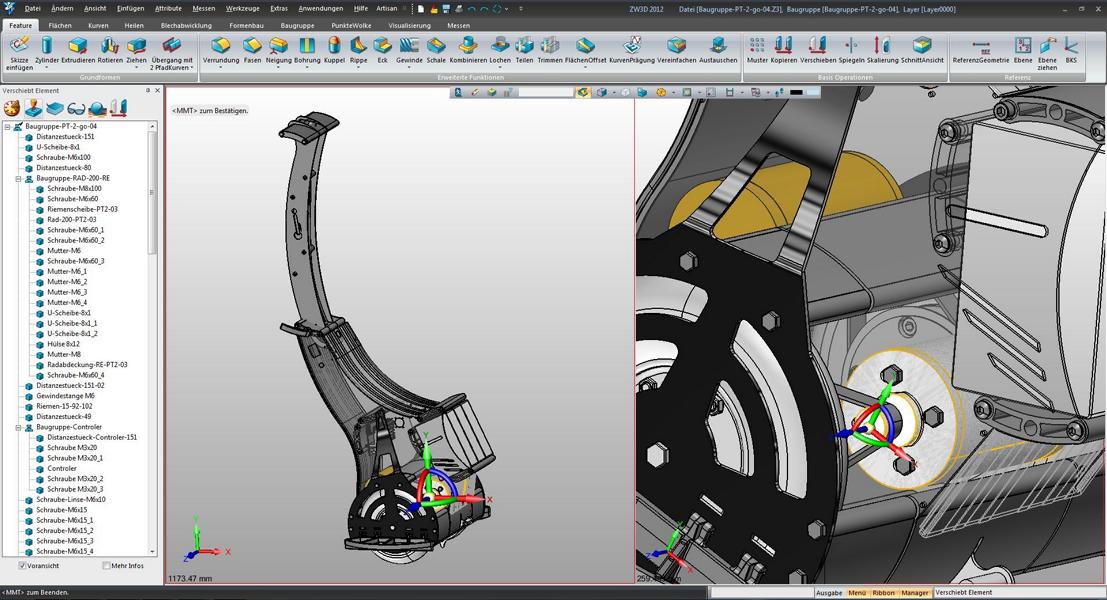Choose the Rotieren tool
Image resolution: width=1107 pixels, height=600 pixels.
click(x=110, y=50)
